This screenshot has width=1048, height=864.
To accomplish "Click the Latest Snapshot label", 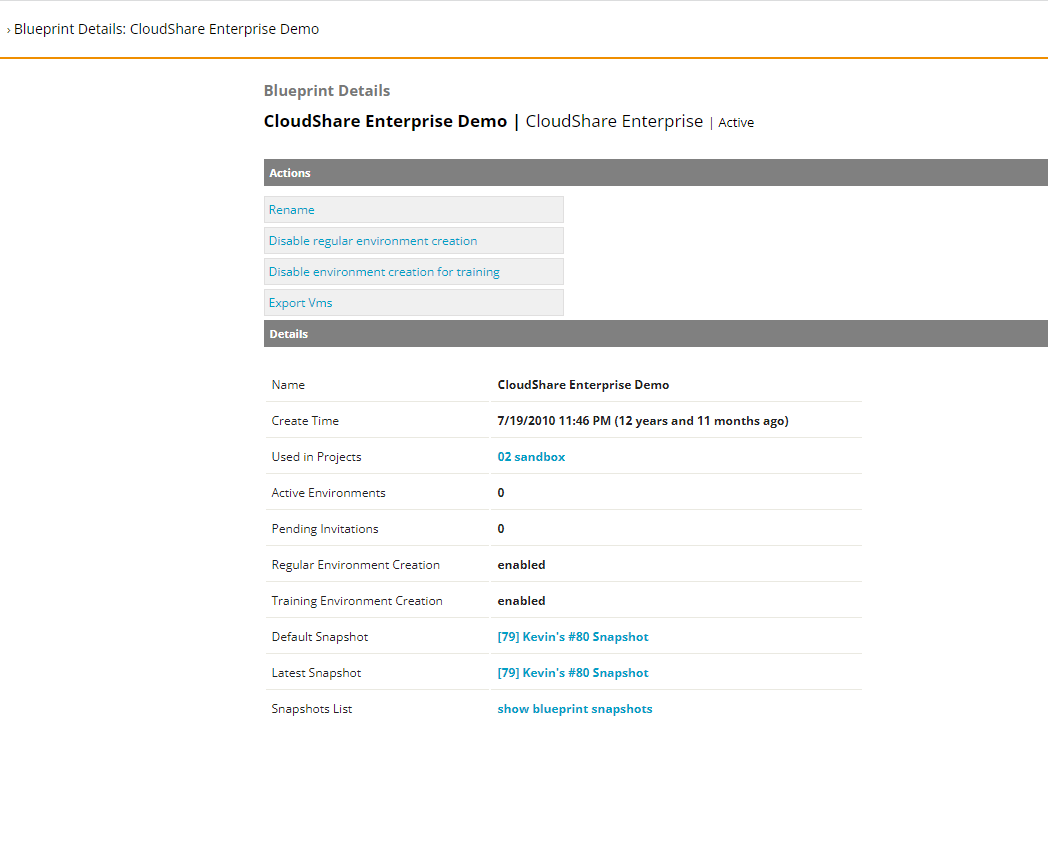I will pyautogui.click(x=316, y=673).
